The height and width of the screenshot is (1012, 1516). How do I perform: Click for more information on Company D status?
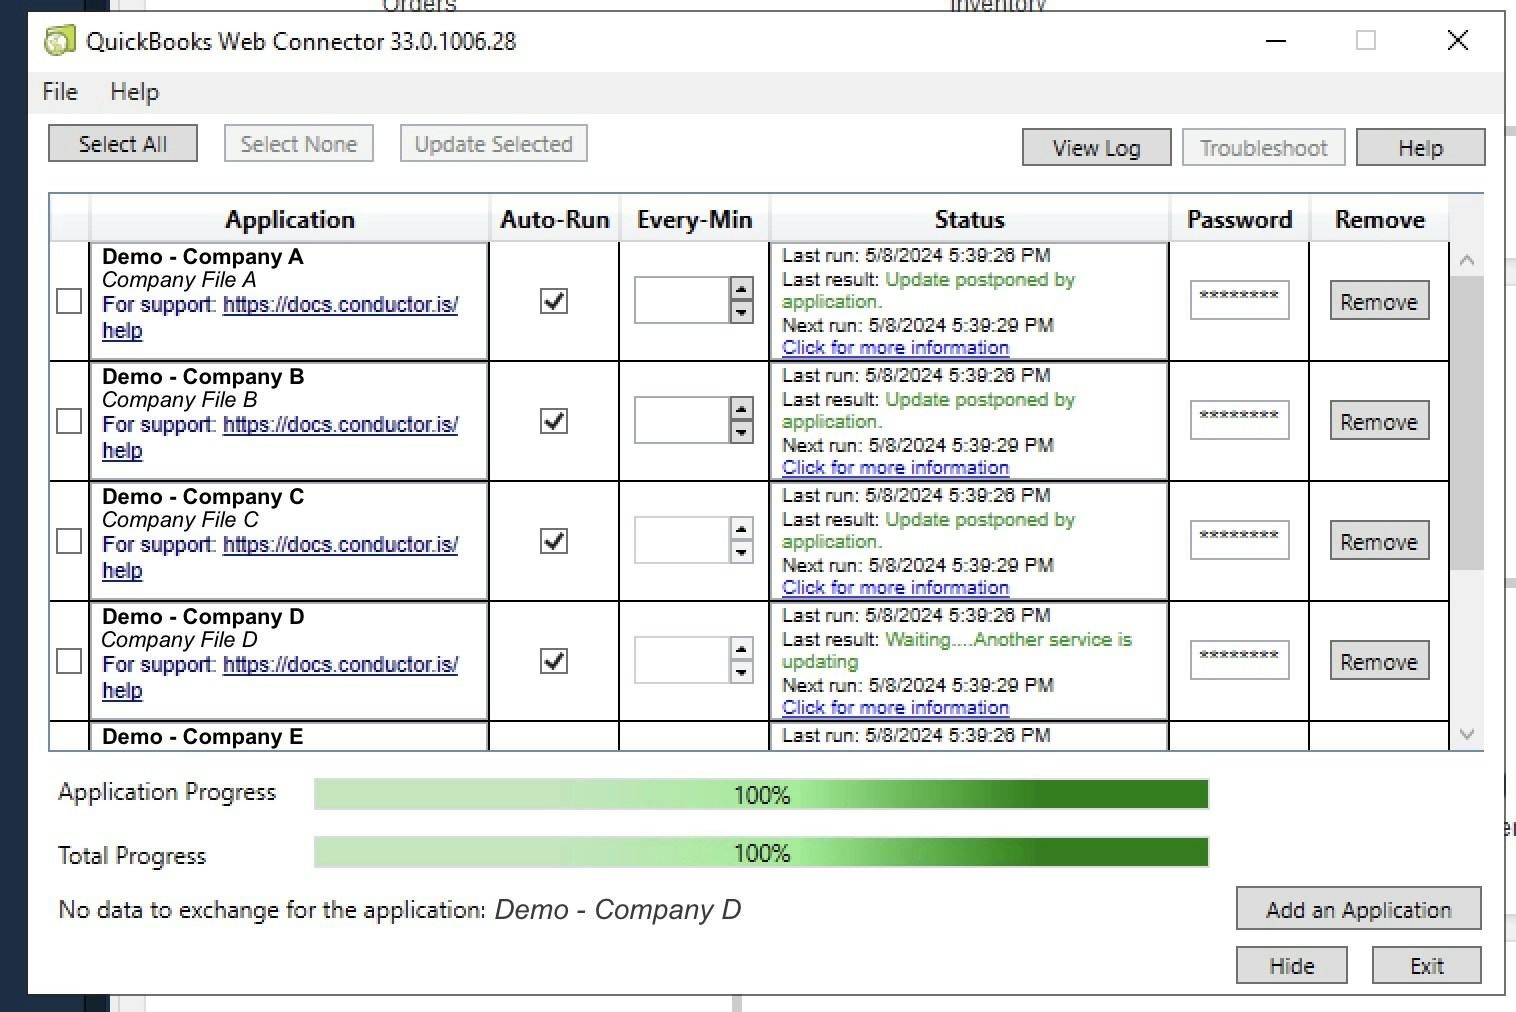tap(895, 707)
